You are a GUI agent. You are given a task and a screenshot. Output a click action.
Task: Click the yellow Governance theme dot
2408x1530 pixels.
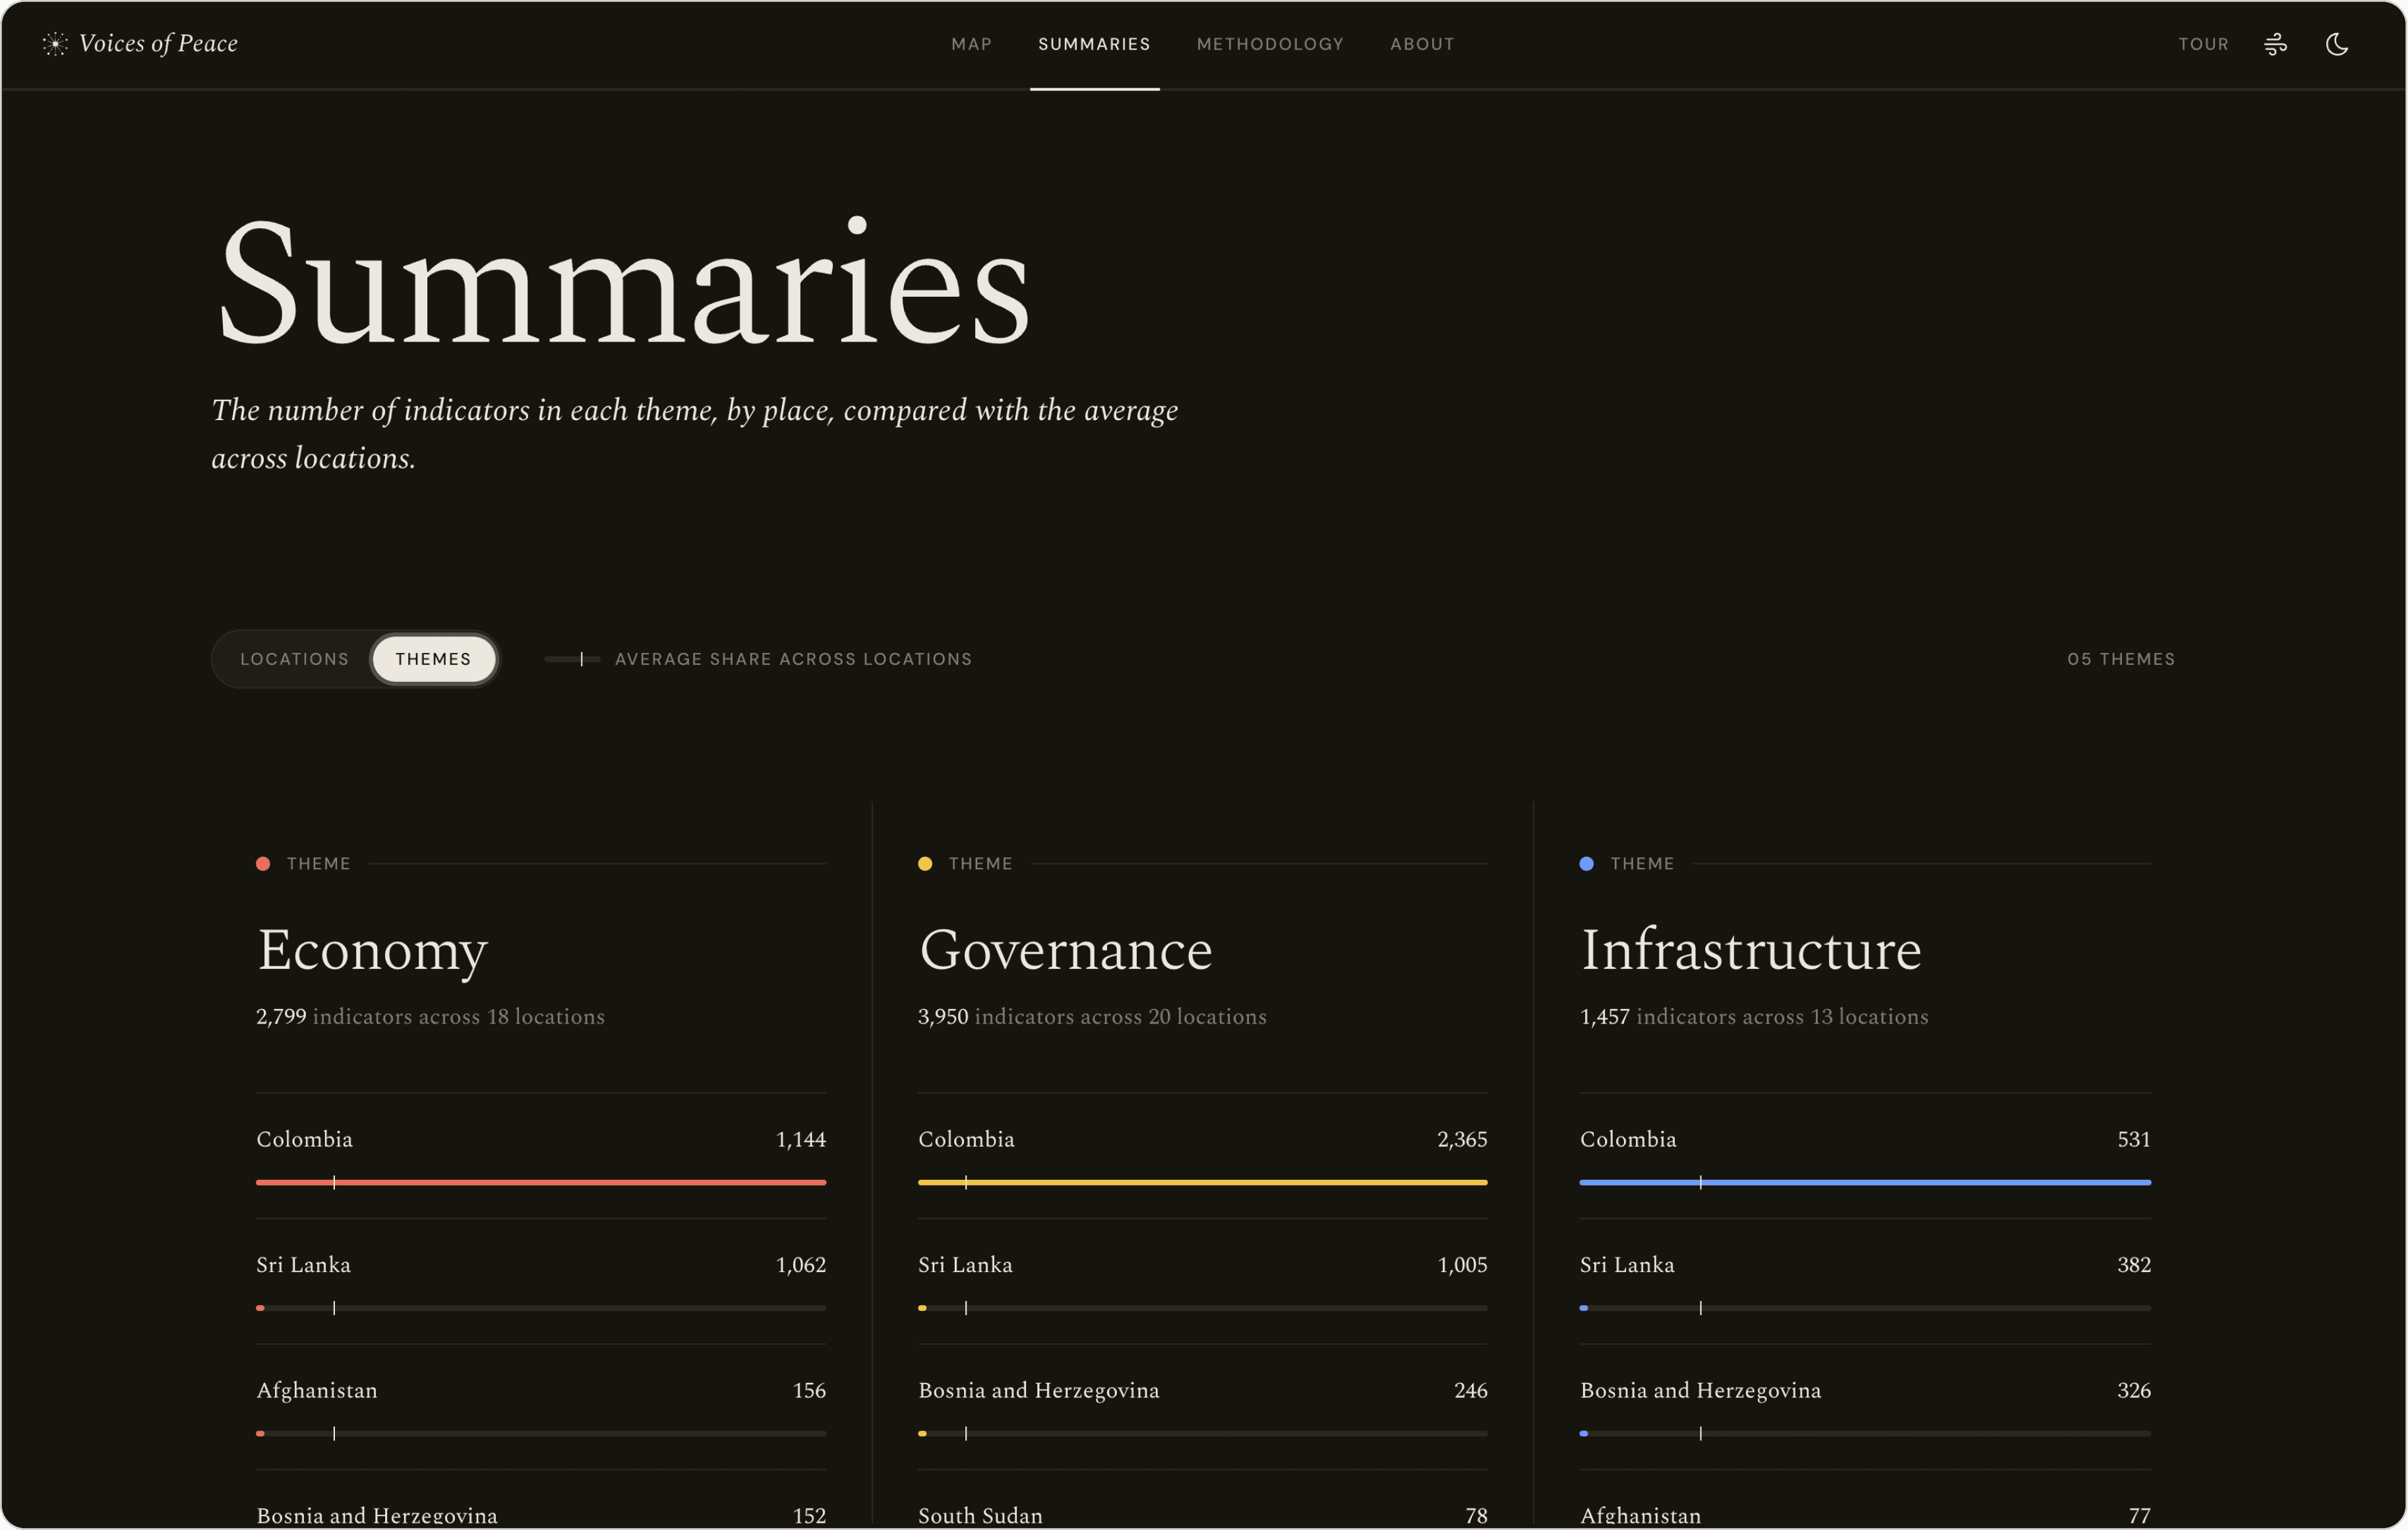925,863
